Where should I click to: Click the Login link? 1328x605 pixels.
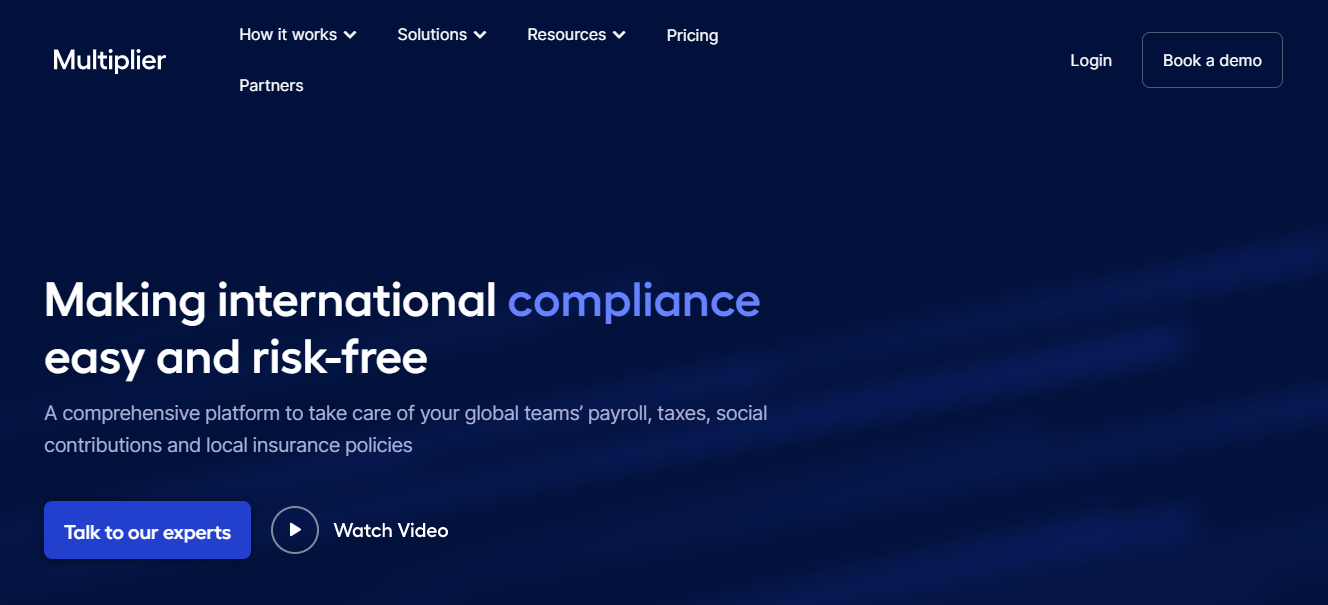pyautogui.click(x=1091, y=60)
